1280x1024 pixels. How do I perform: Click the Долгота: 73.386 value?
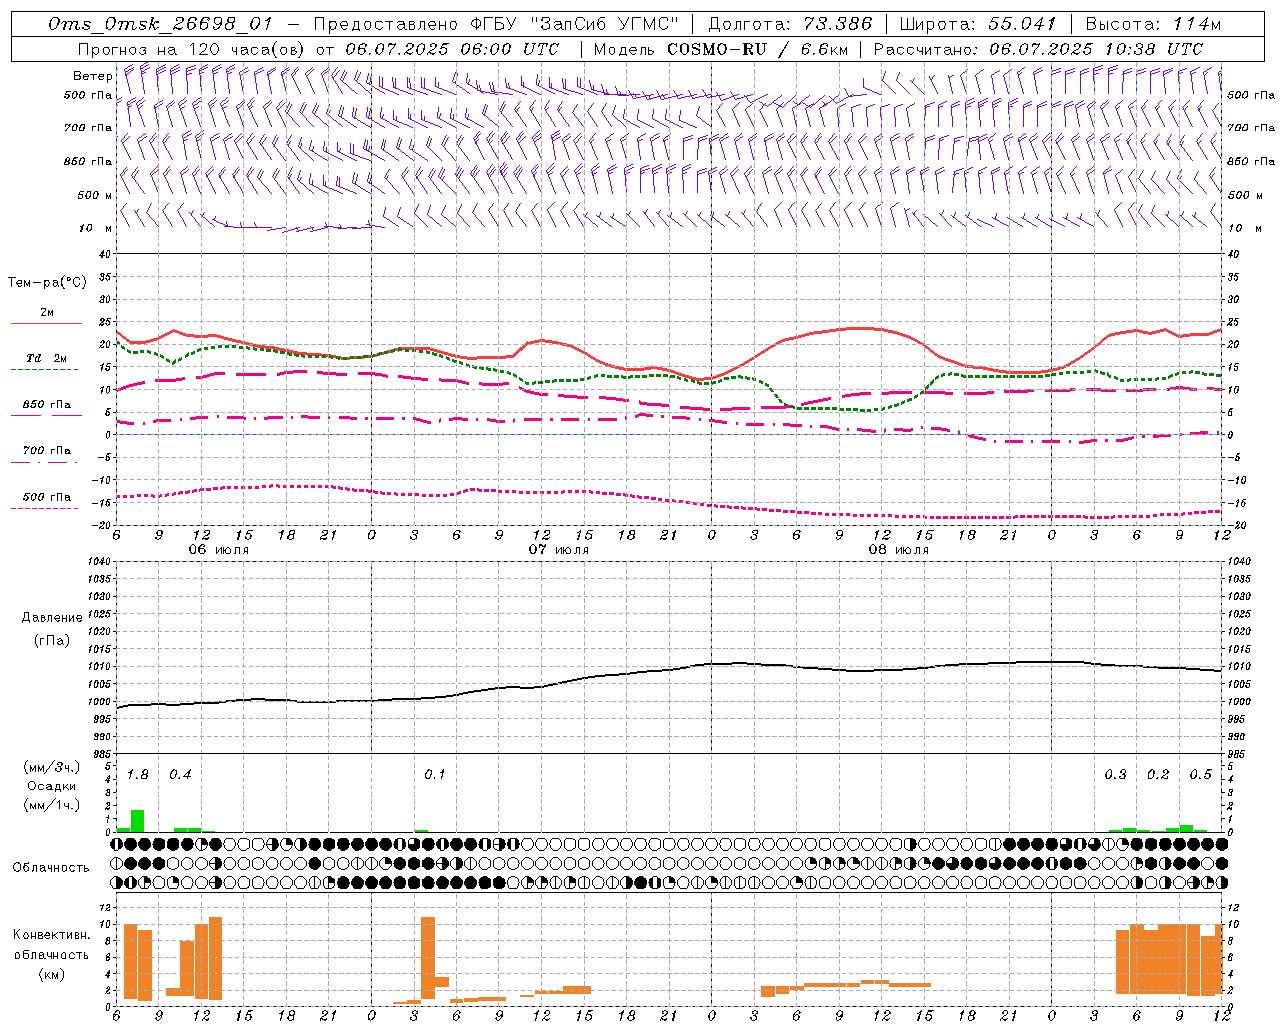click(789, 24)
